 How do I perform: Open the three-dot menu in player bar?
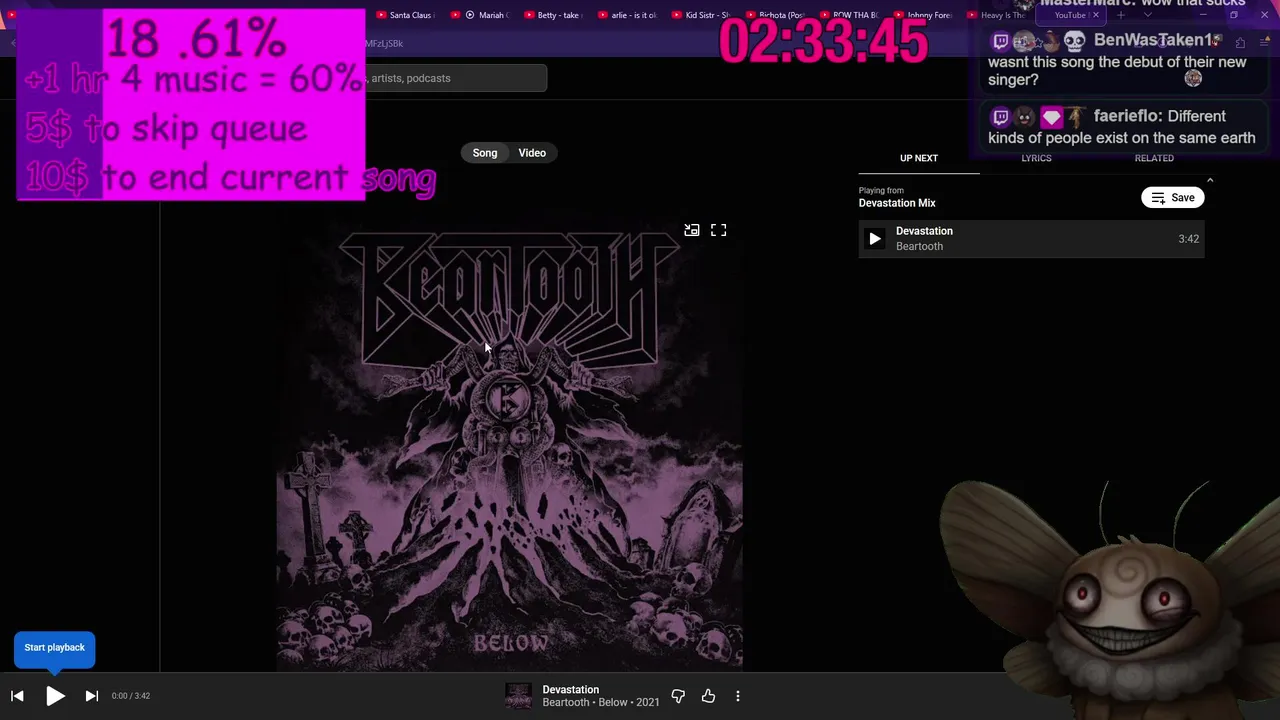tap(738, 696)
